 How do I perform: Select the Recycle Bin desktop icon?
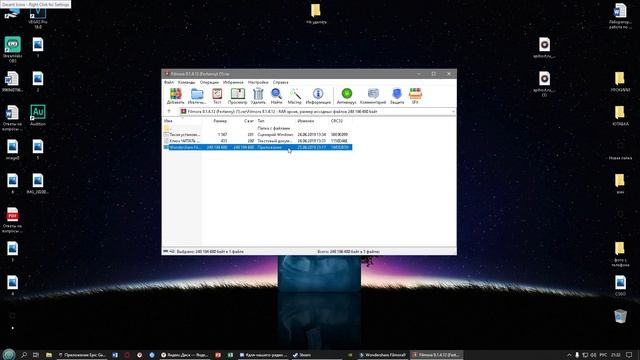coord(620,316)
